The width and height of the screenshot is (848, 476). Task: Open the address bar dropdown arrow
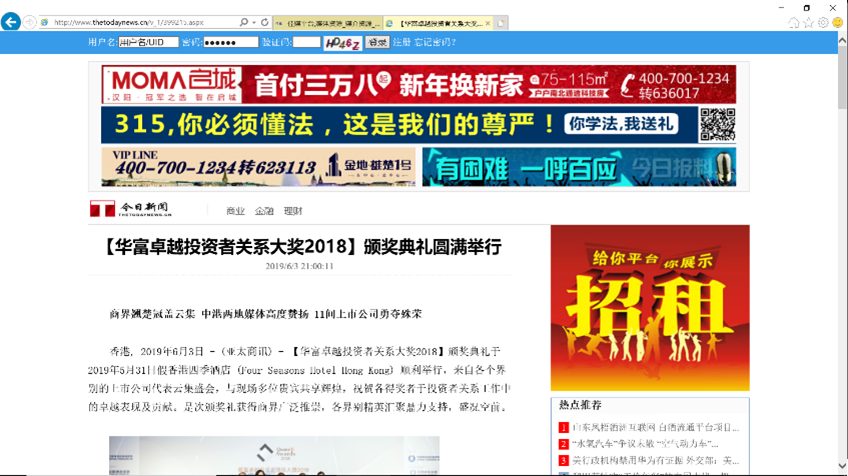254,22
